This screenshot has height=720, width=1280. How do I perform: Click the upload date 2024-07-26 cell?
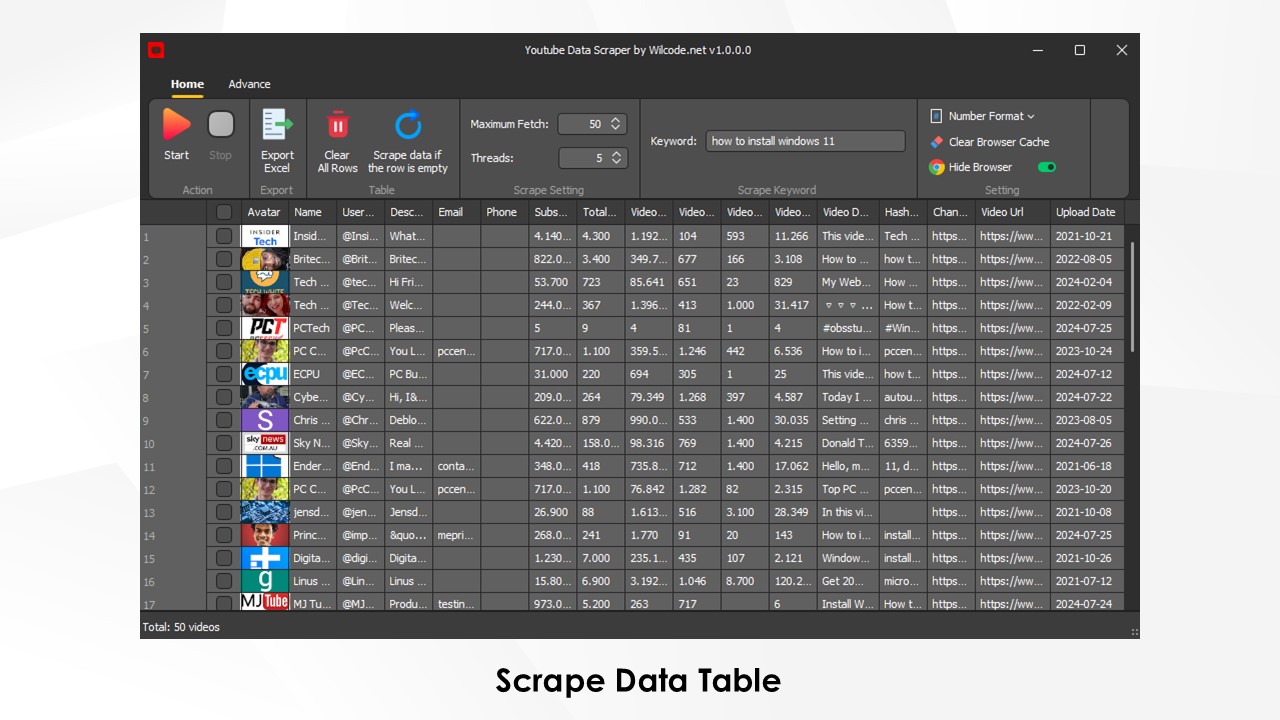[1087, 443]
